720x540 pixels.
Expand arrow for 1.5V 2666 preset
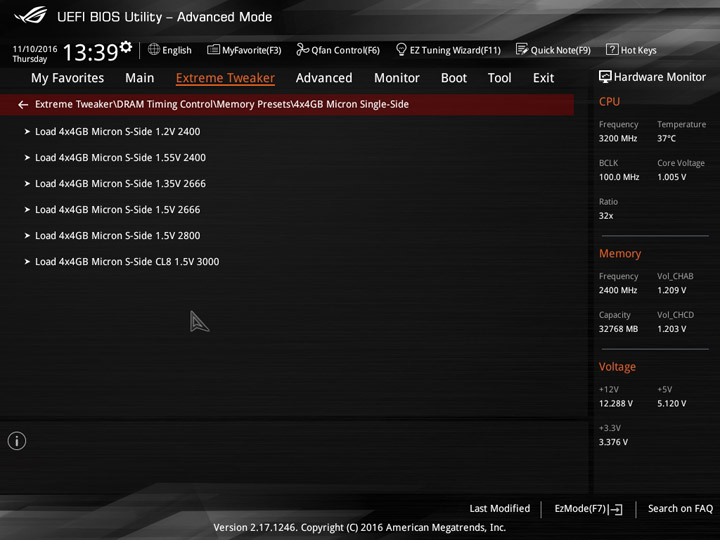pyautogui.click(x=27, y=210)
